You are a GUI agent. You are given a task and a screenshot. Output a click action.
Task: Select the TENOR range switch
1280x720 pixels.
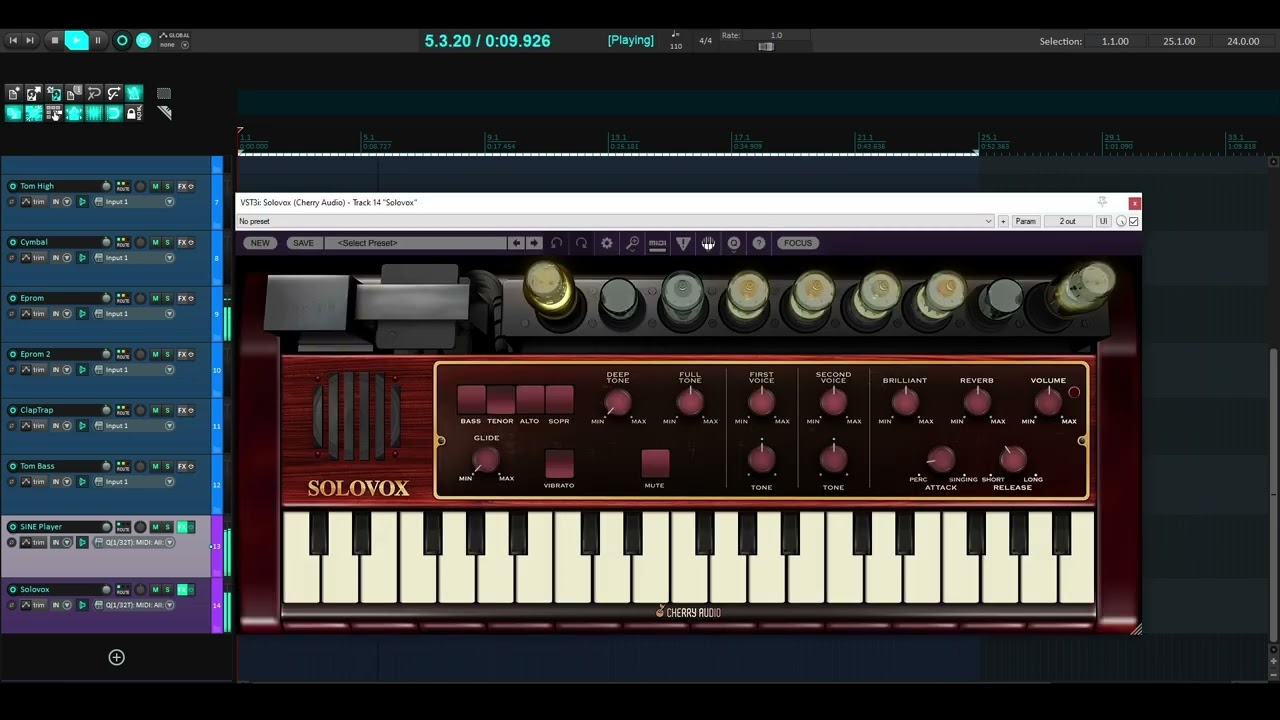pos(500,399)
